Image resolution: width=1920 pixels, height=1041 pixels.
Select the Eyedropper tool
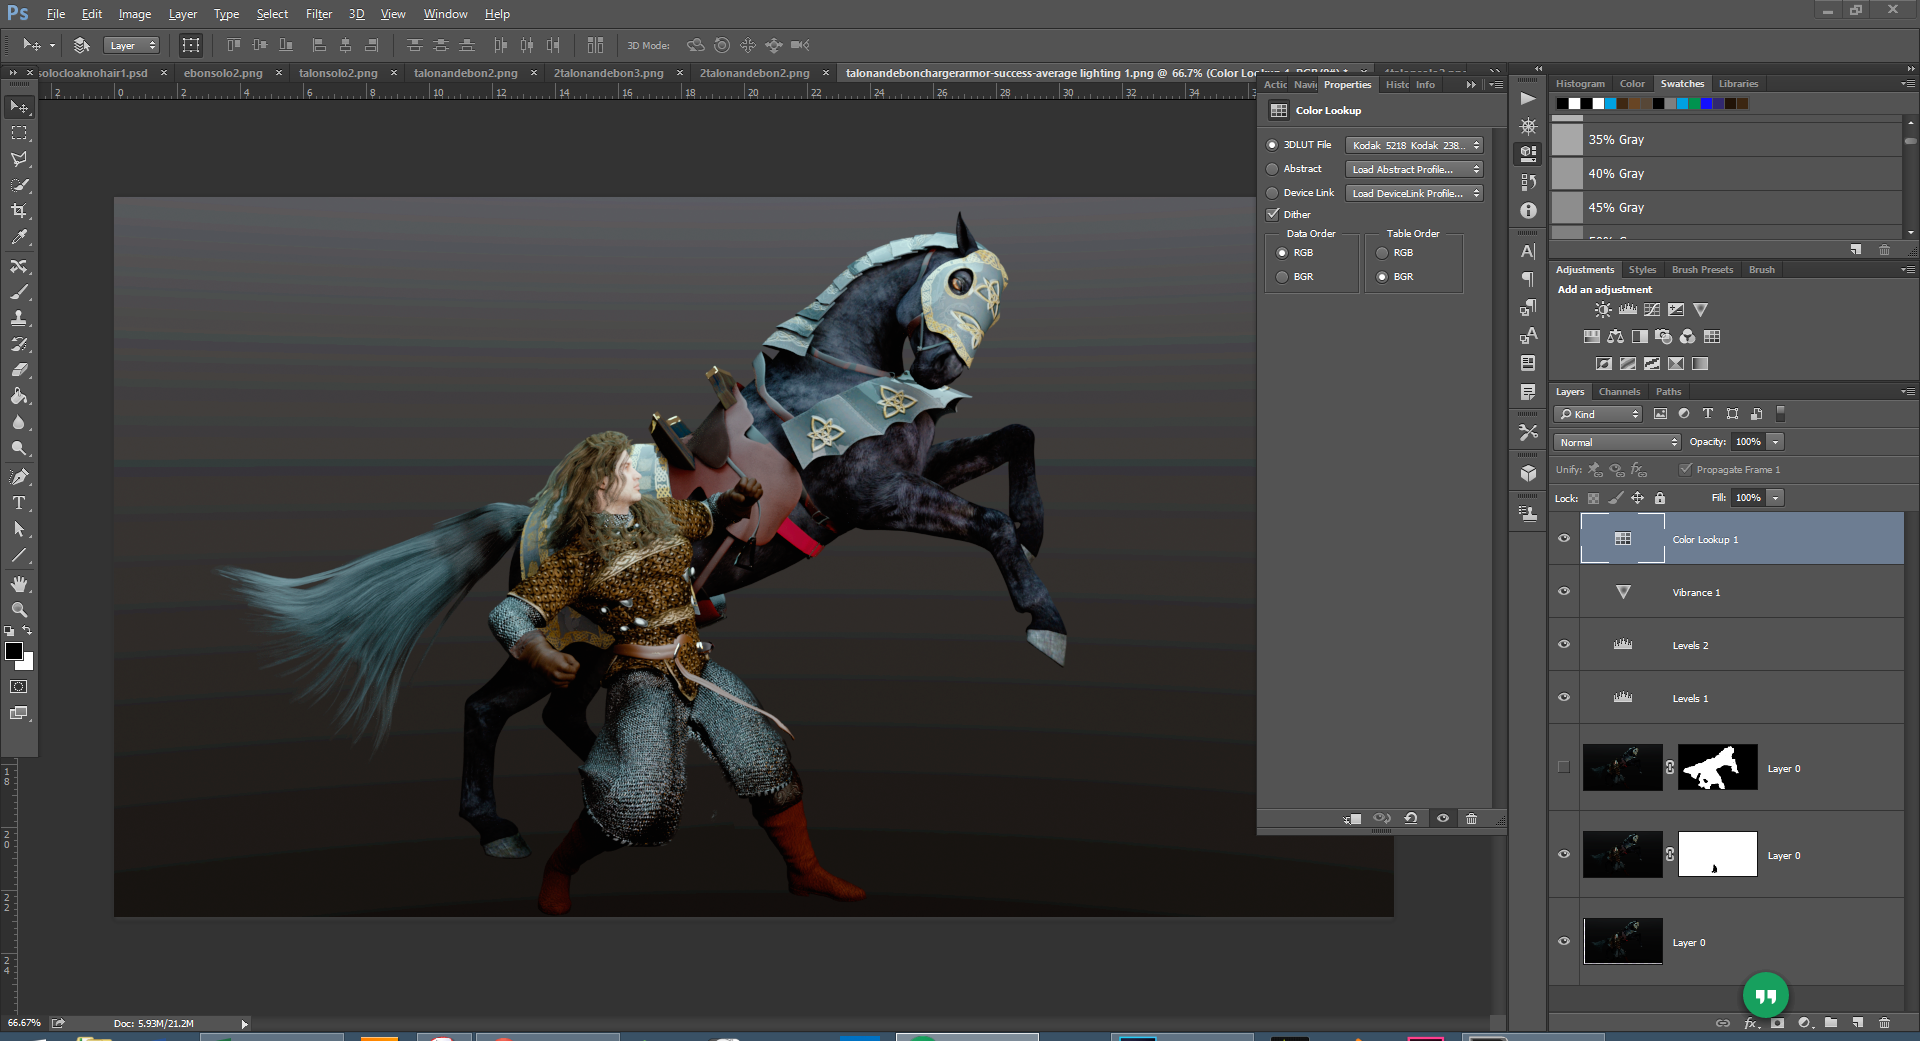click(x=19, y=238)
